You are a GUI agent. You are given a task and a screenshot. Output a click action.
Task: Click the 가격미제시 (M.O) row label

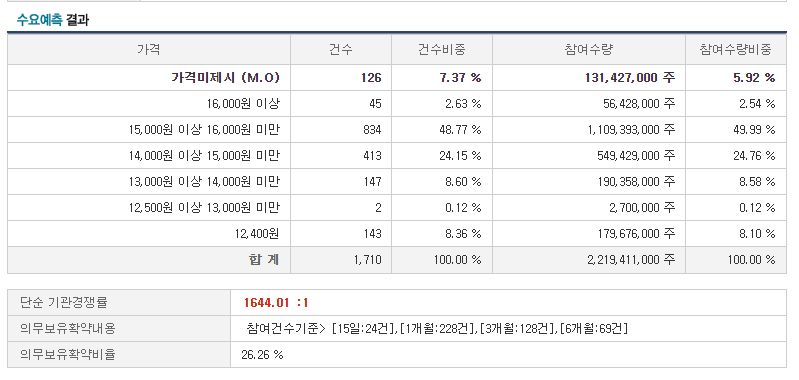tap(225, 78)
